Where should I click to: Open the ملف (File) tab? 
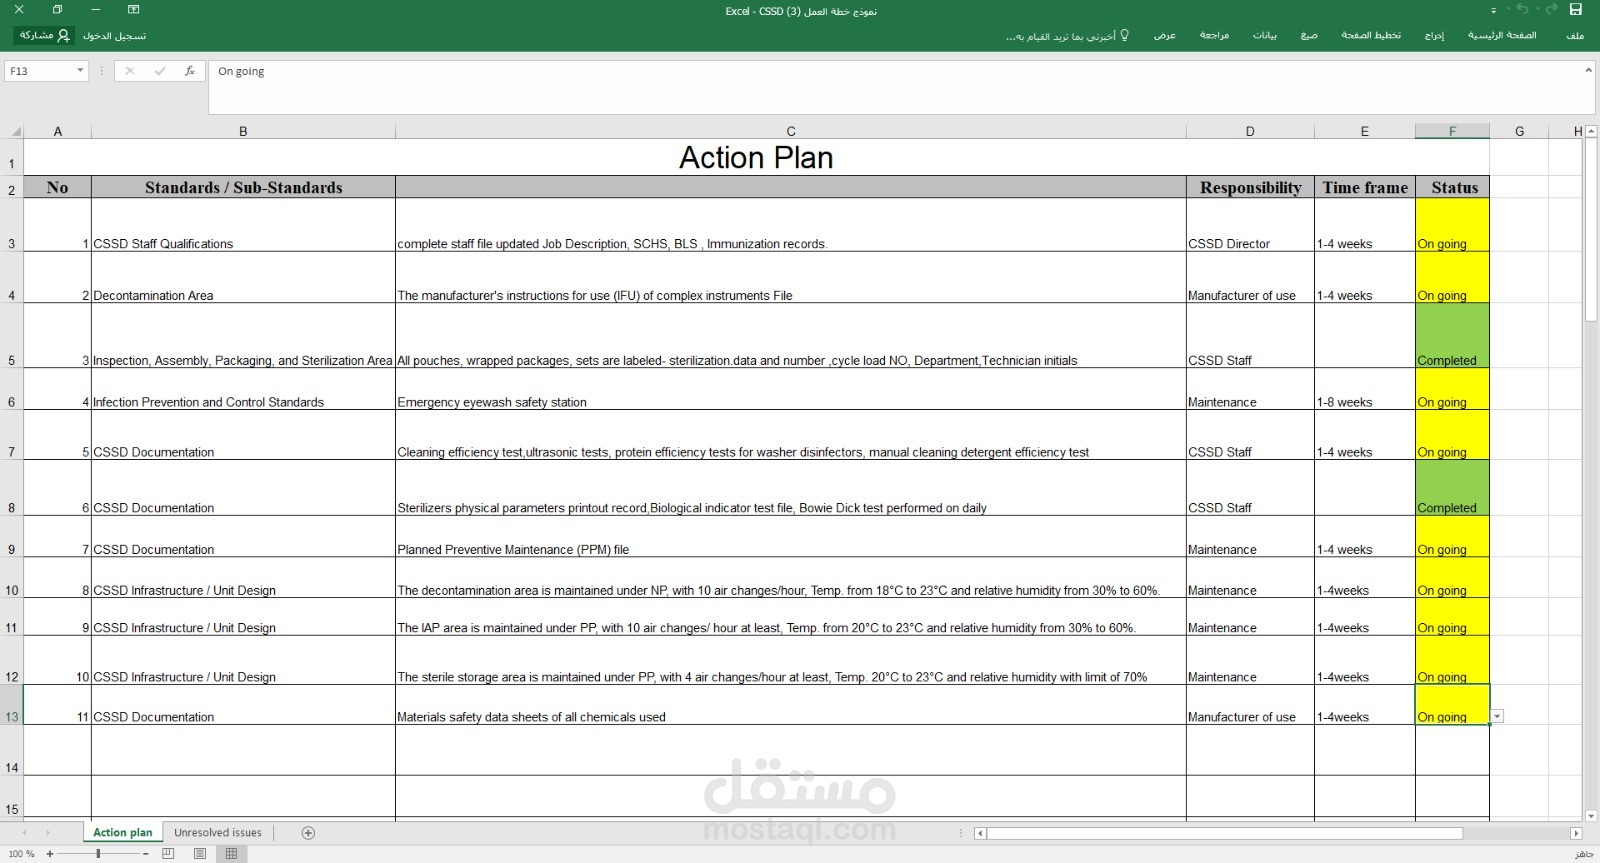[x=1575, y=36]
